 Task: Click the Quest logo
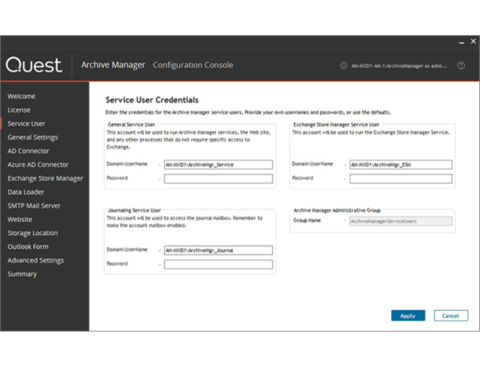34,65
